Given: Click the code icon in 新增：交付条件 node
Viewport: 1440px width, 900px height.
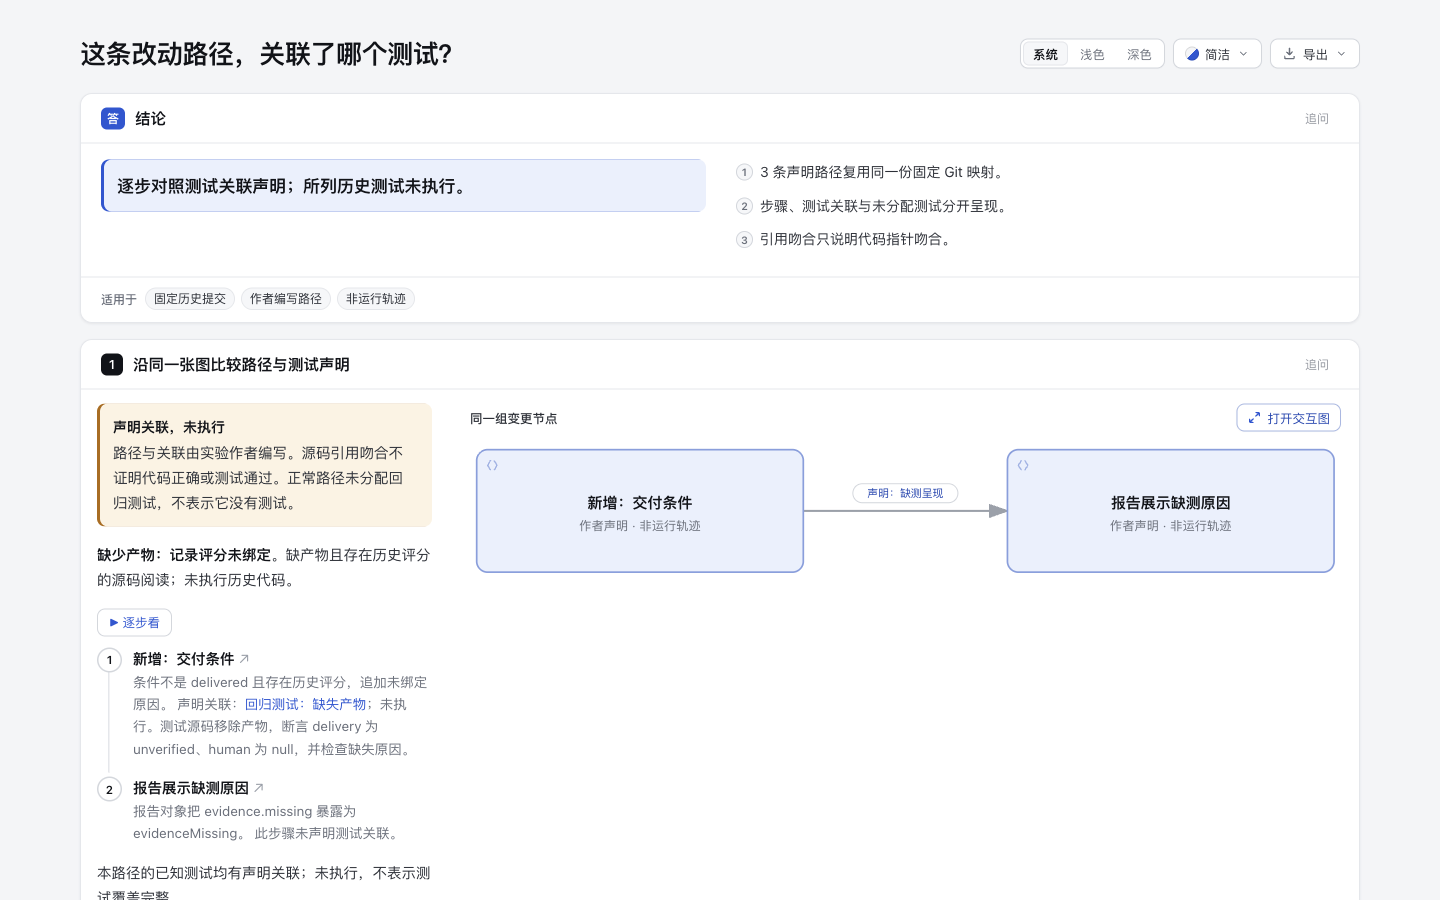Looking at the screenshot, I should coord(492,465).
